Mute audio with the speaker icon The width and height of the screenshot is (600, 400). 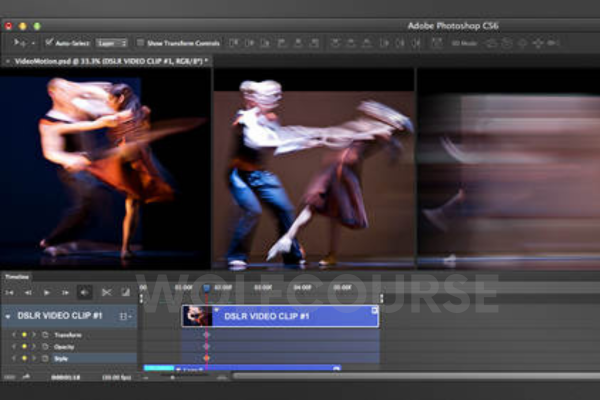(85, 292)
